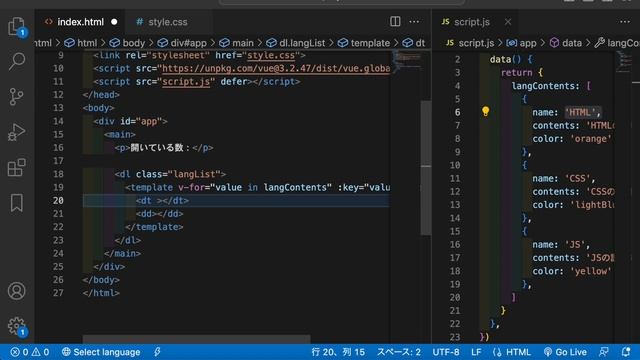The image size is (640, 360).
Task: Open the Extensions view
Action: (16, 167)
